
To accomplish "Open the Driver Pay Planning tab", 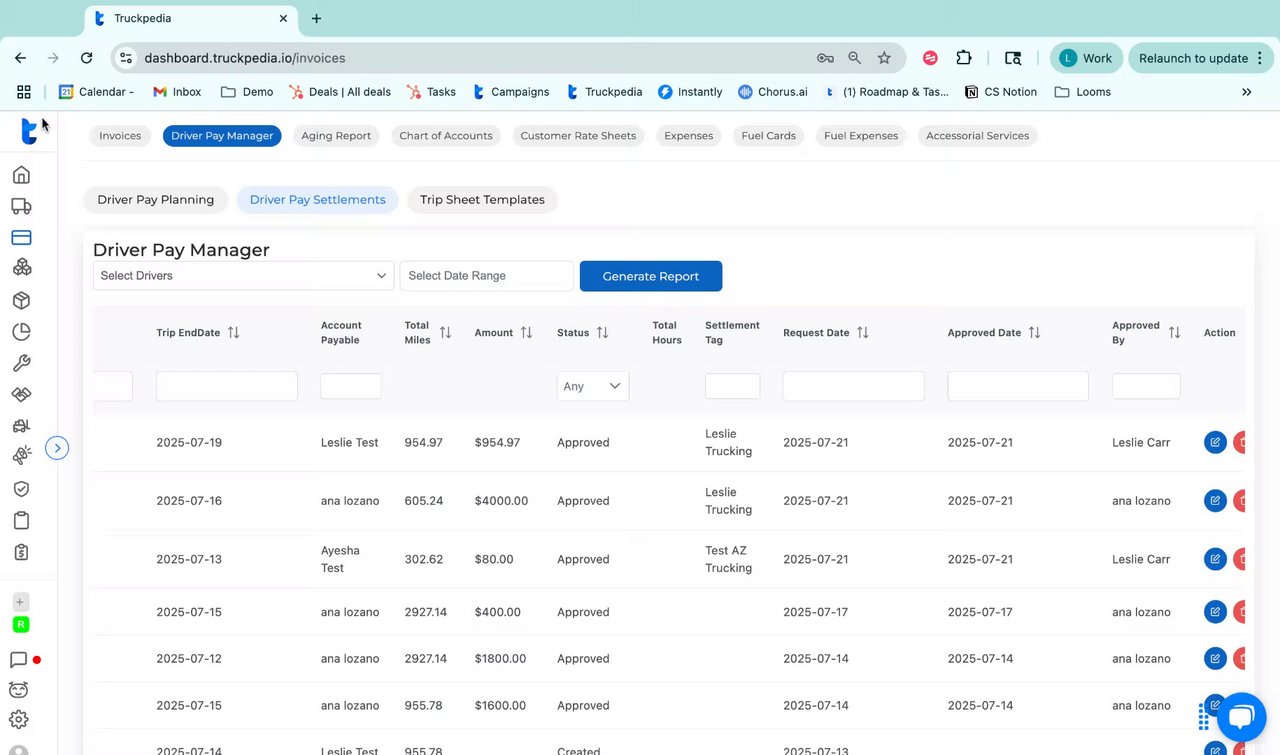I will 155,200.
